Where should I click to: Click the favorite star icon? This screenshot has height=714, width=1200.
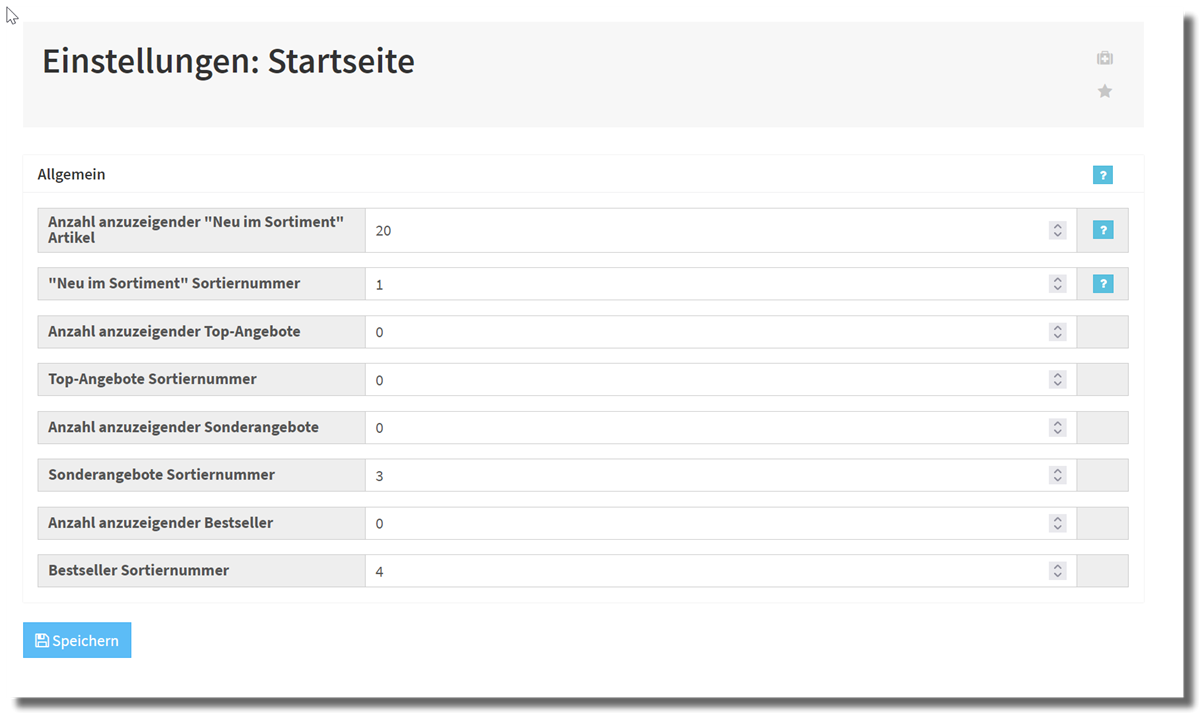click(1104, 91)
